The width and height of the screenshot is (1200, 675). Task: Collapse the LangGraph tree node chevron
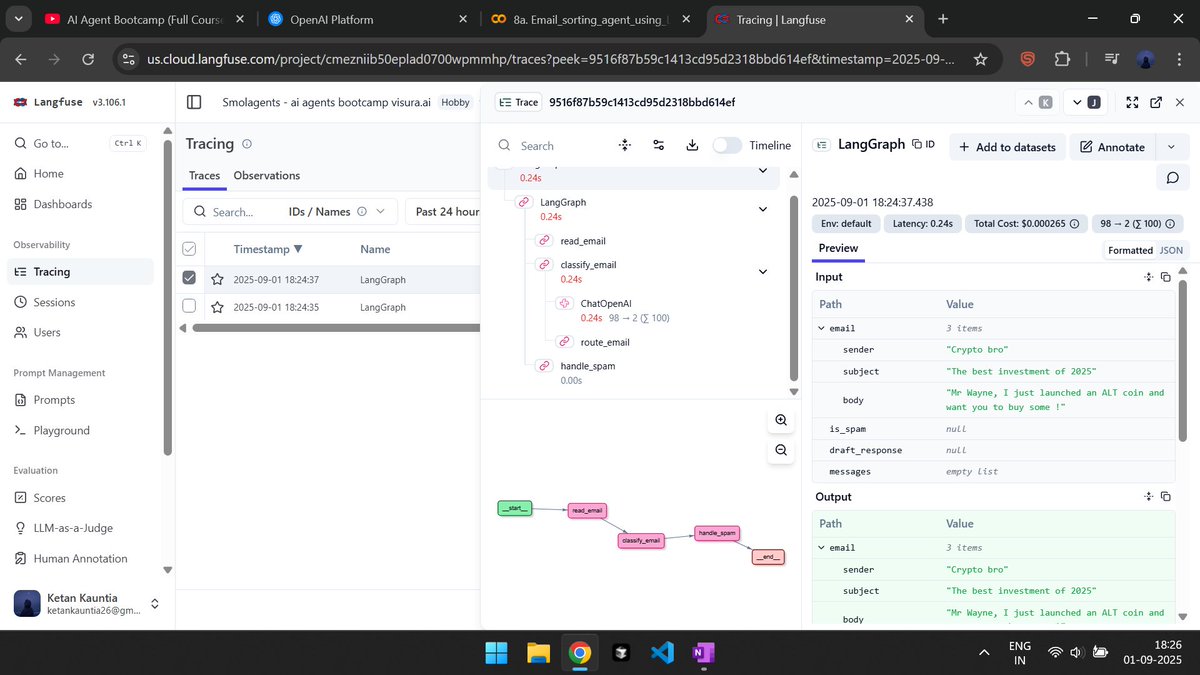click(x=763, y=209)
